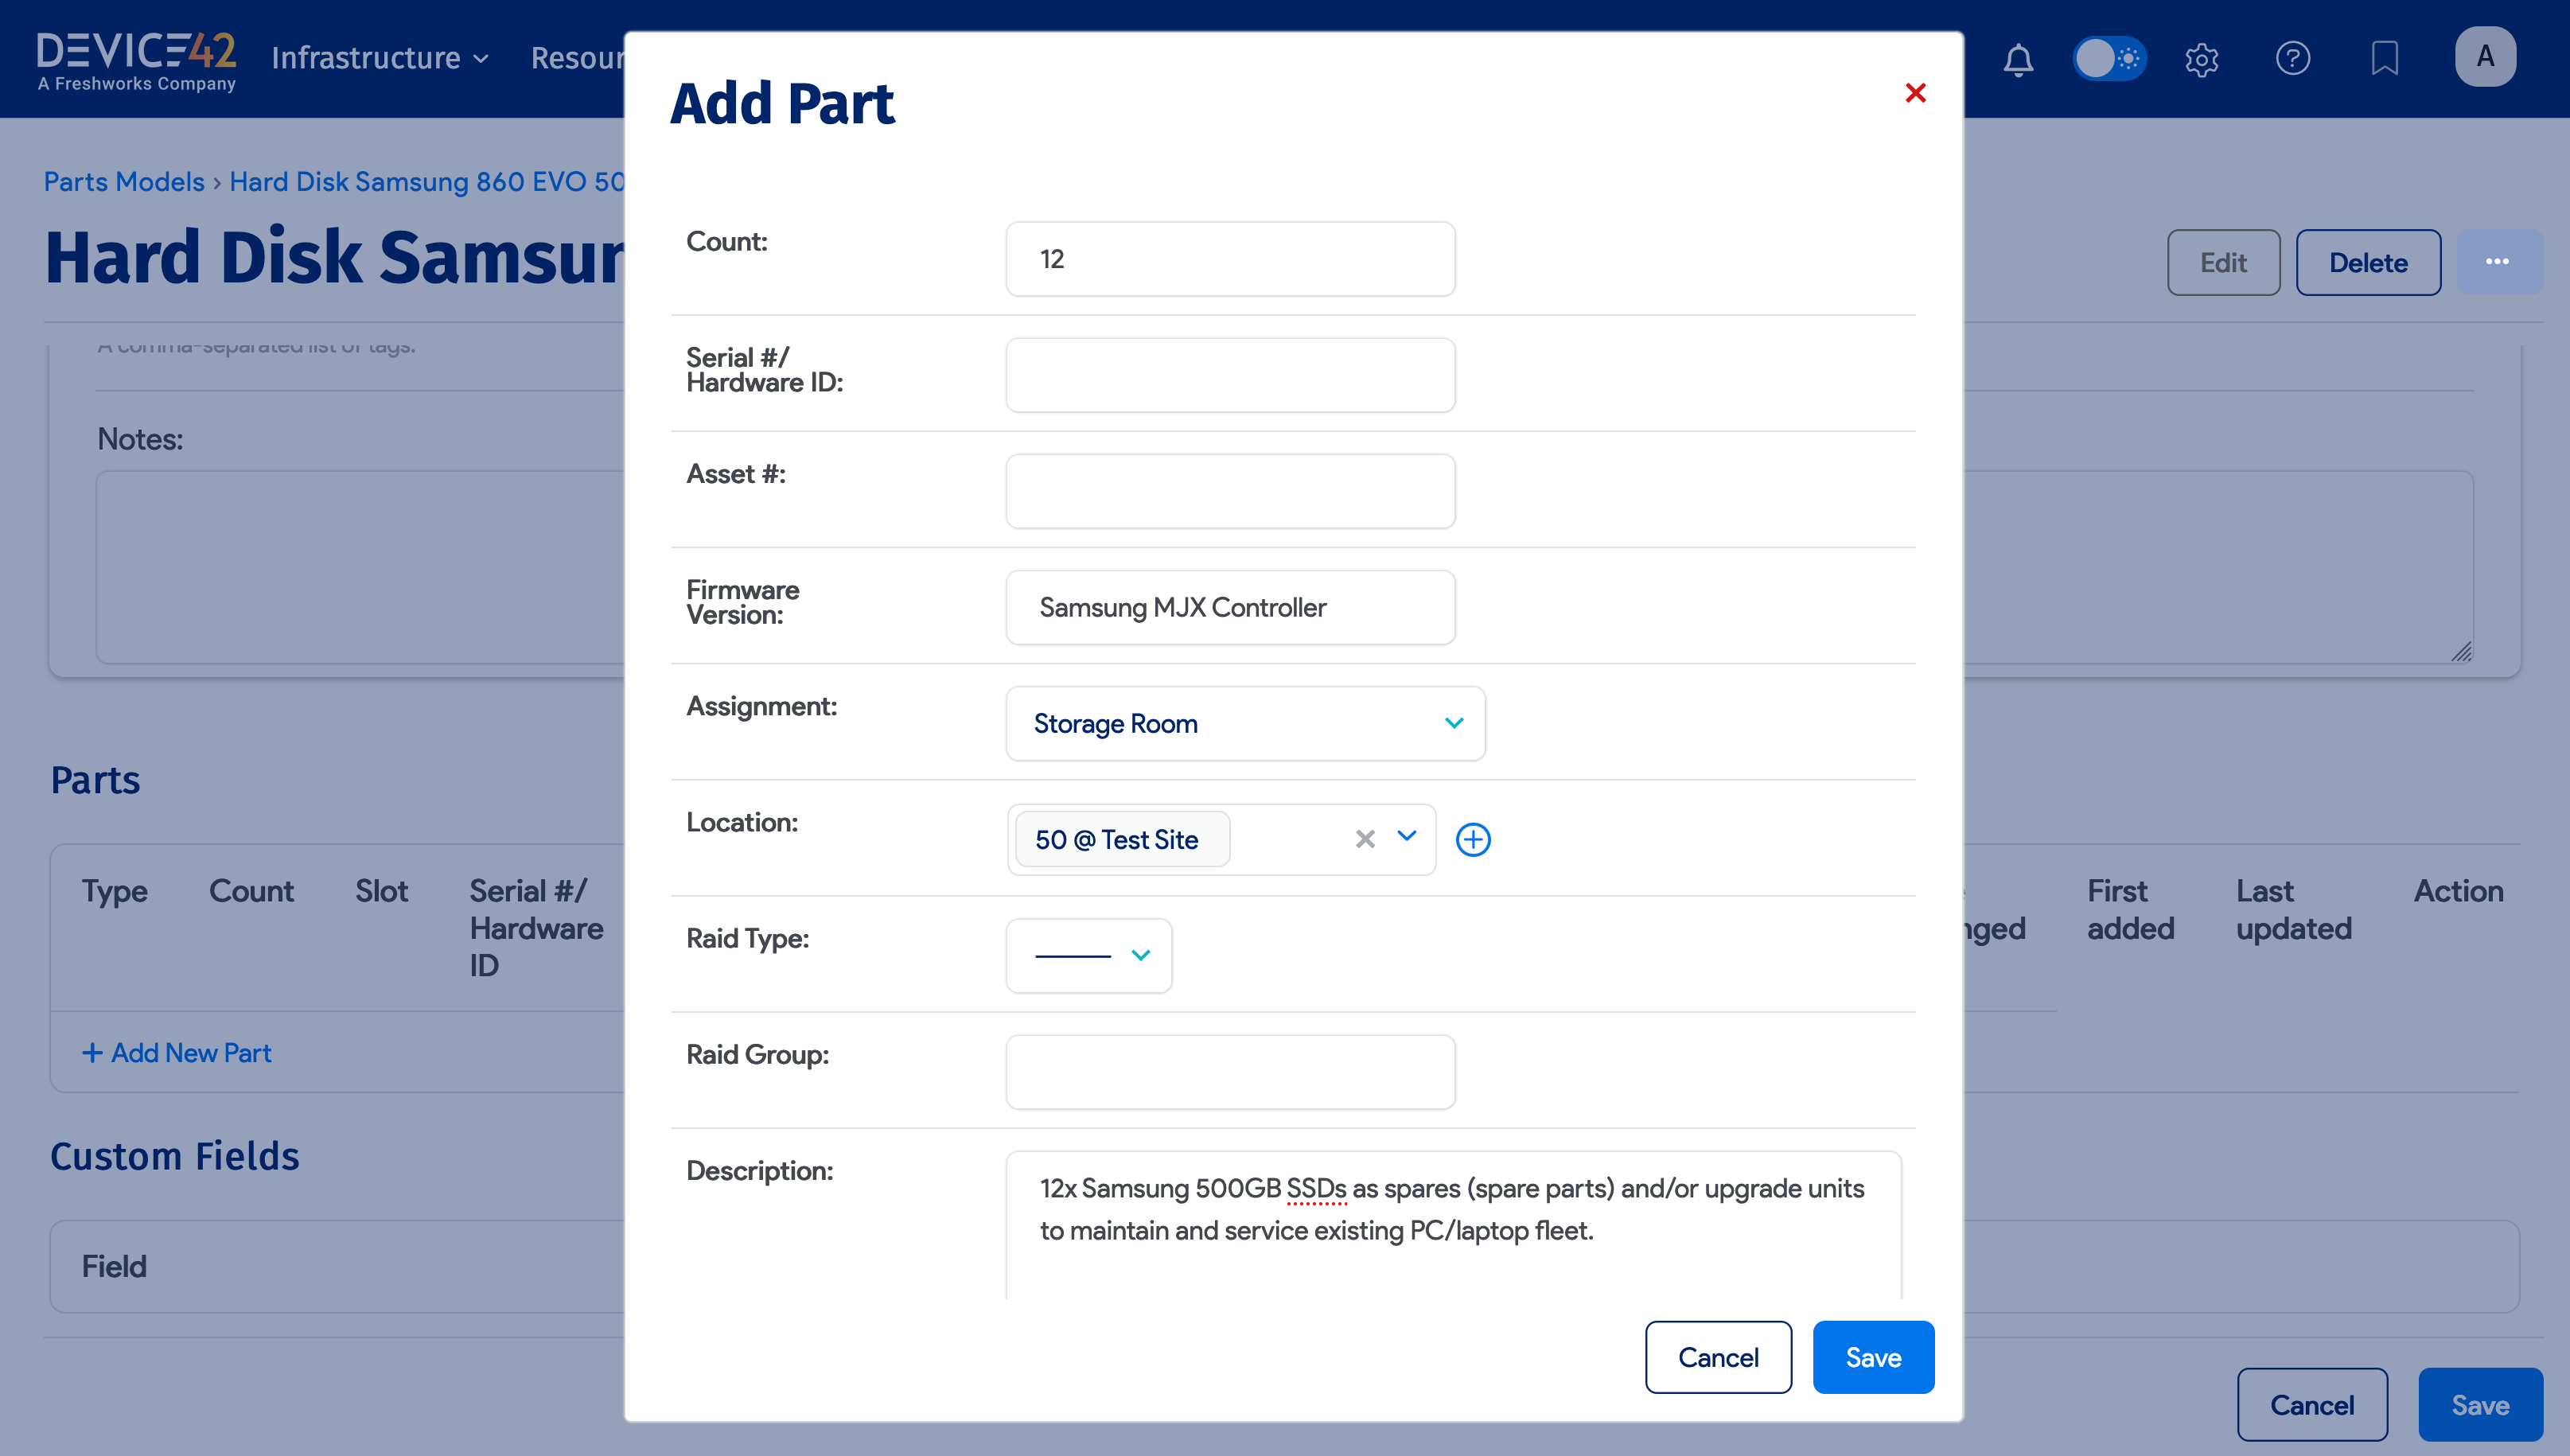
Task: Save the new part
Action: 1872,1357
